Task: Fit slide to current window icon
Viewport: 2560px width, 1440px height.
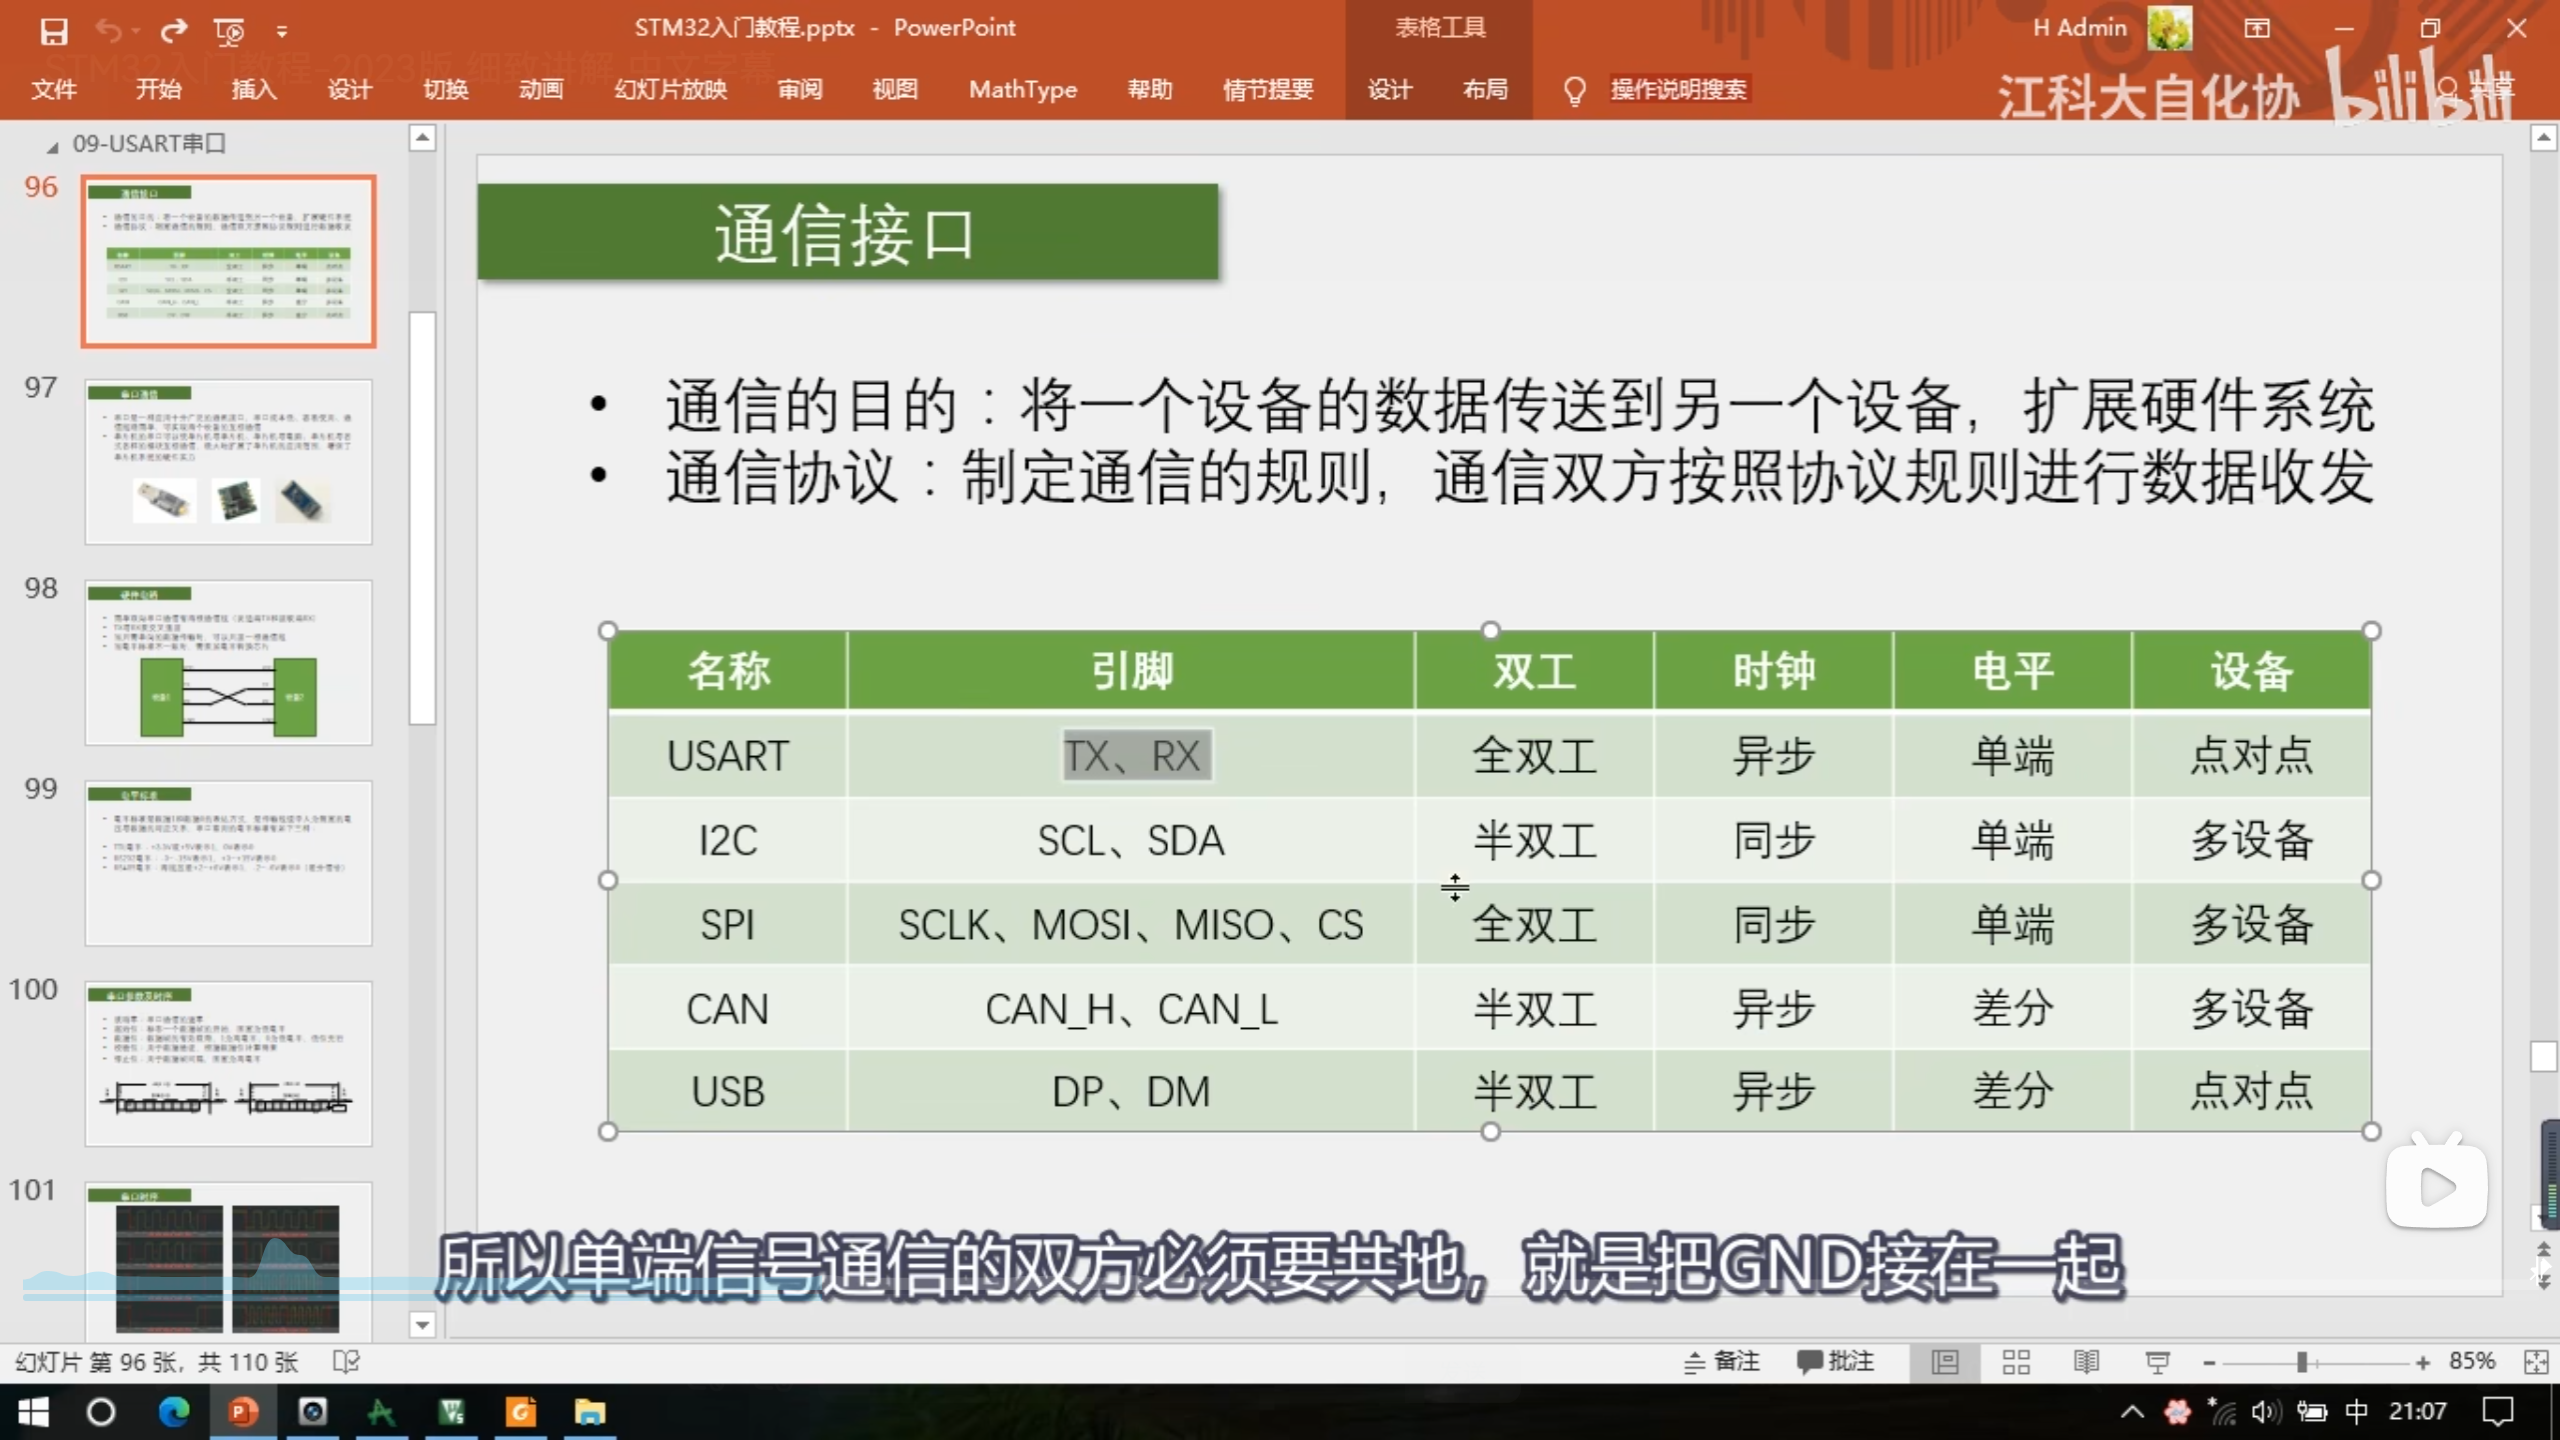Action: click(2535, 1362)
